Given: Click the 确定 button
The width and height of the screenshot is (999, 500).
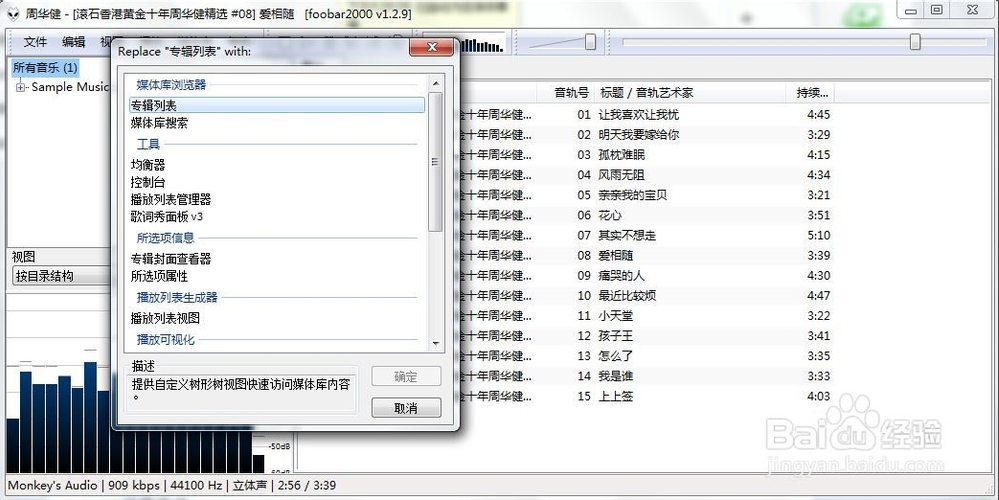Looking at the screenshot, I should (x=406, y=376).
